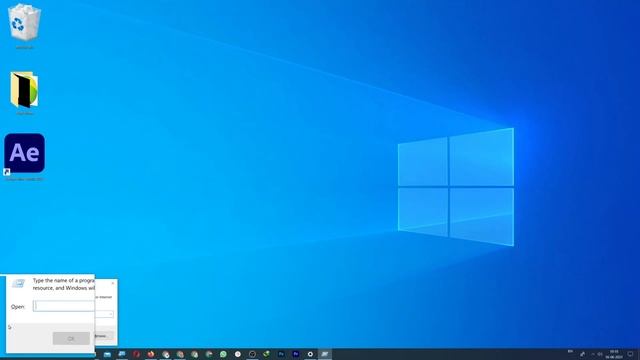Open Settings gear icon in taskbar
This screenshot has height=360, width=640.
click(310, 354)
